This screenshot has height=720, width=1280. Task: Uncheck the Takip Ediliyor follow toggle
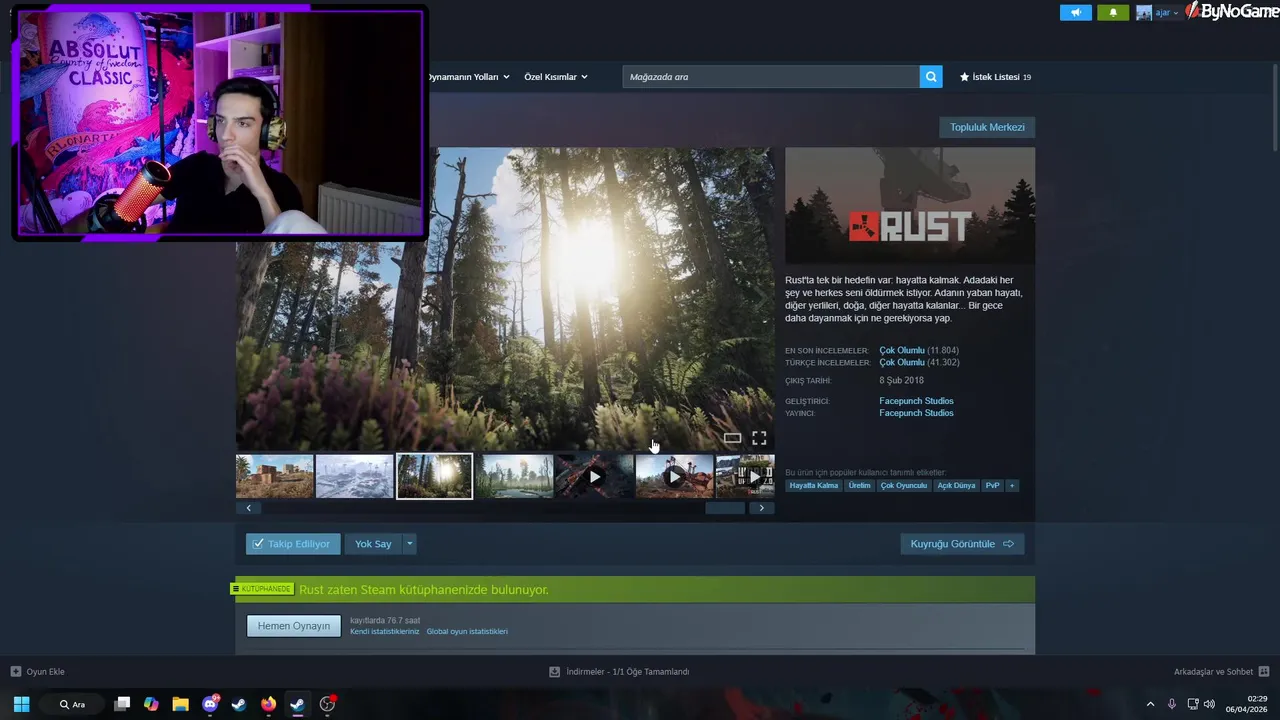click(x=293, y=544)
